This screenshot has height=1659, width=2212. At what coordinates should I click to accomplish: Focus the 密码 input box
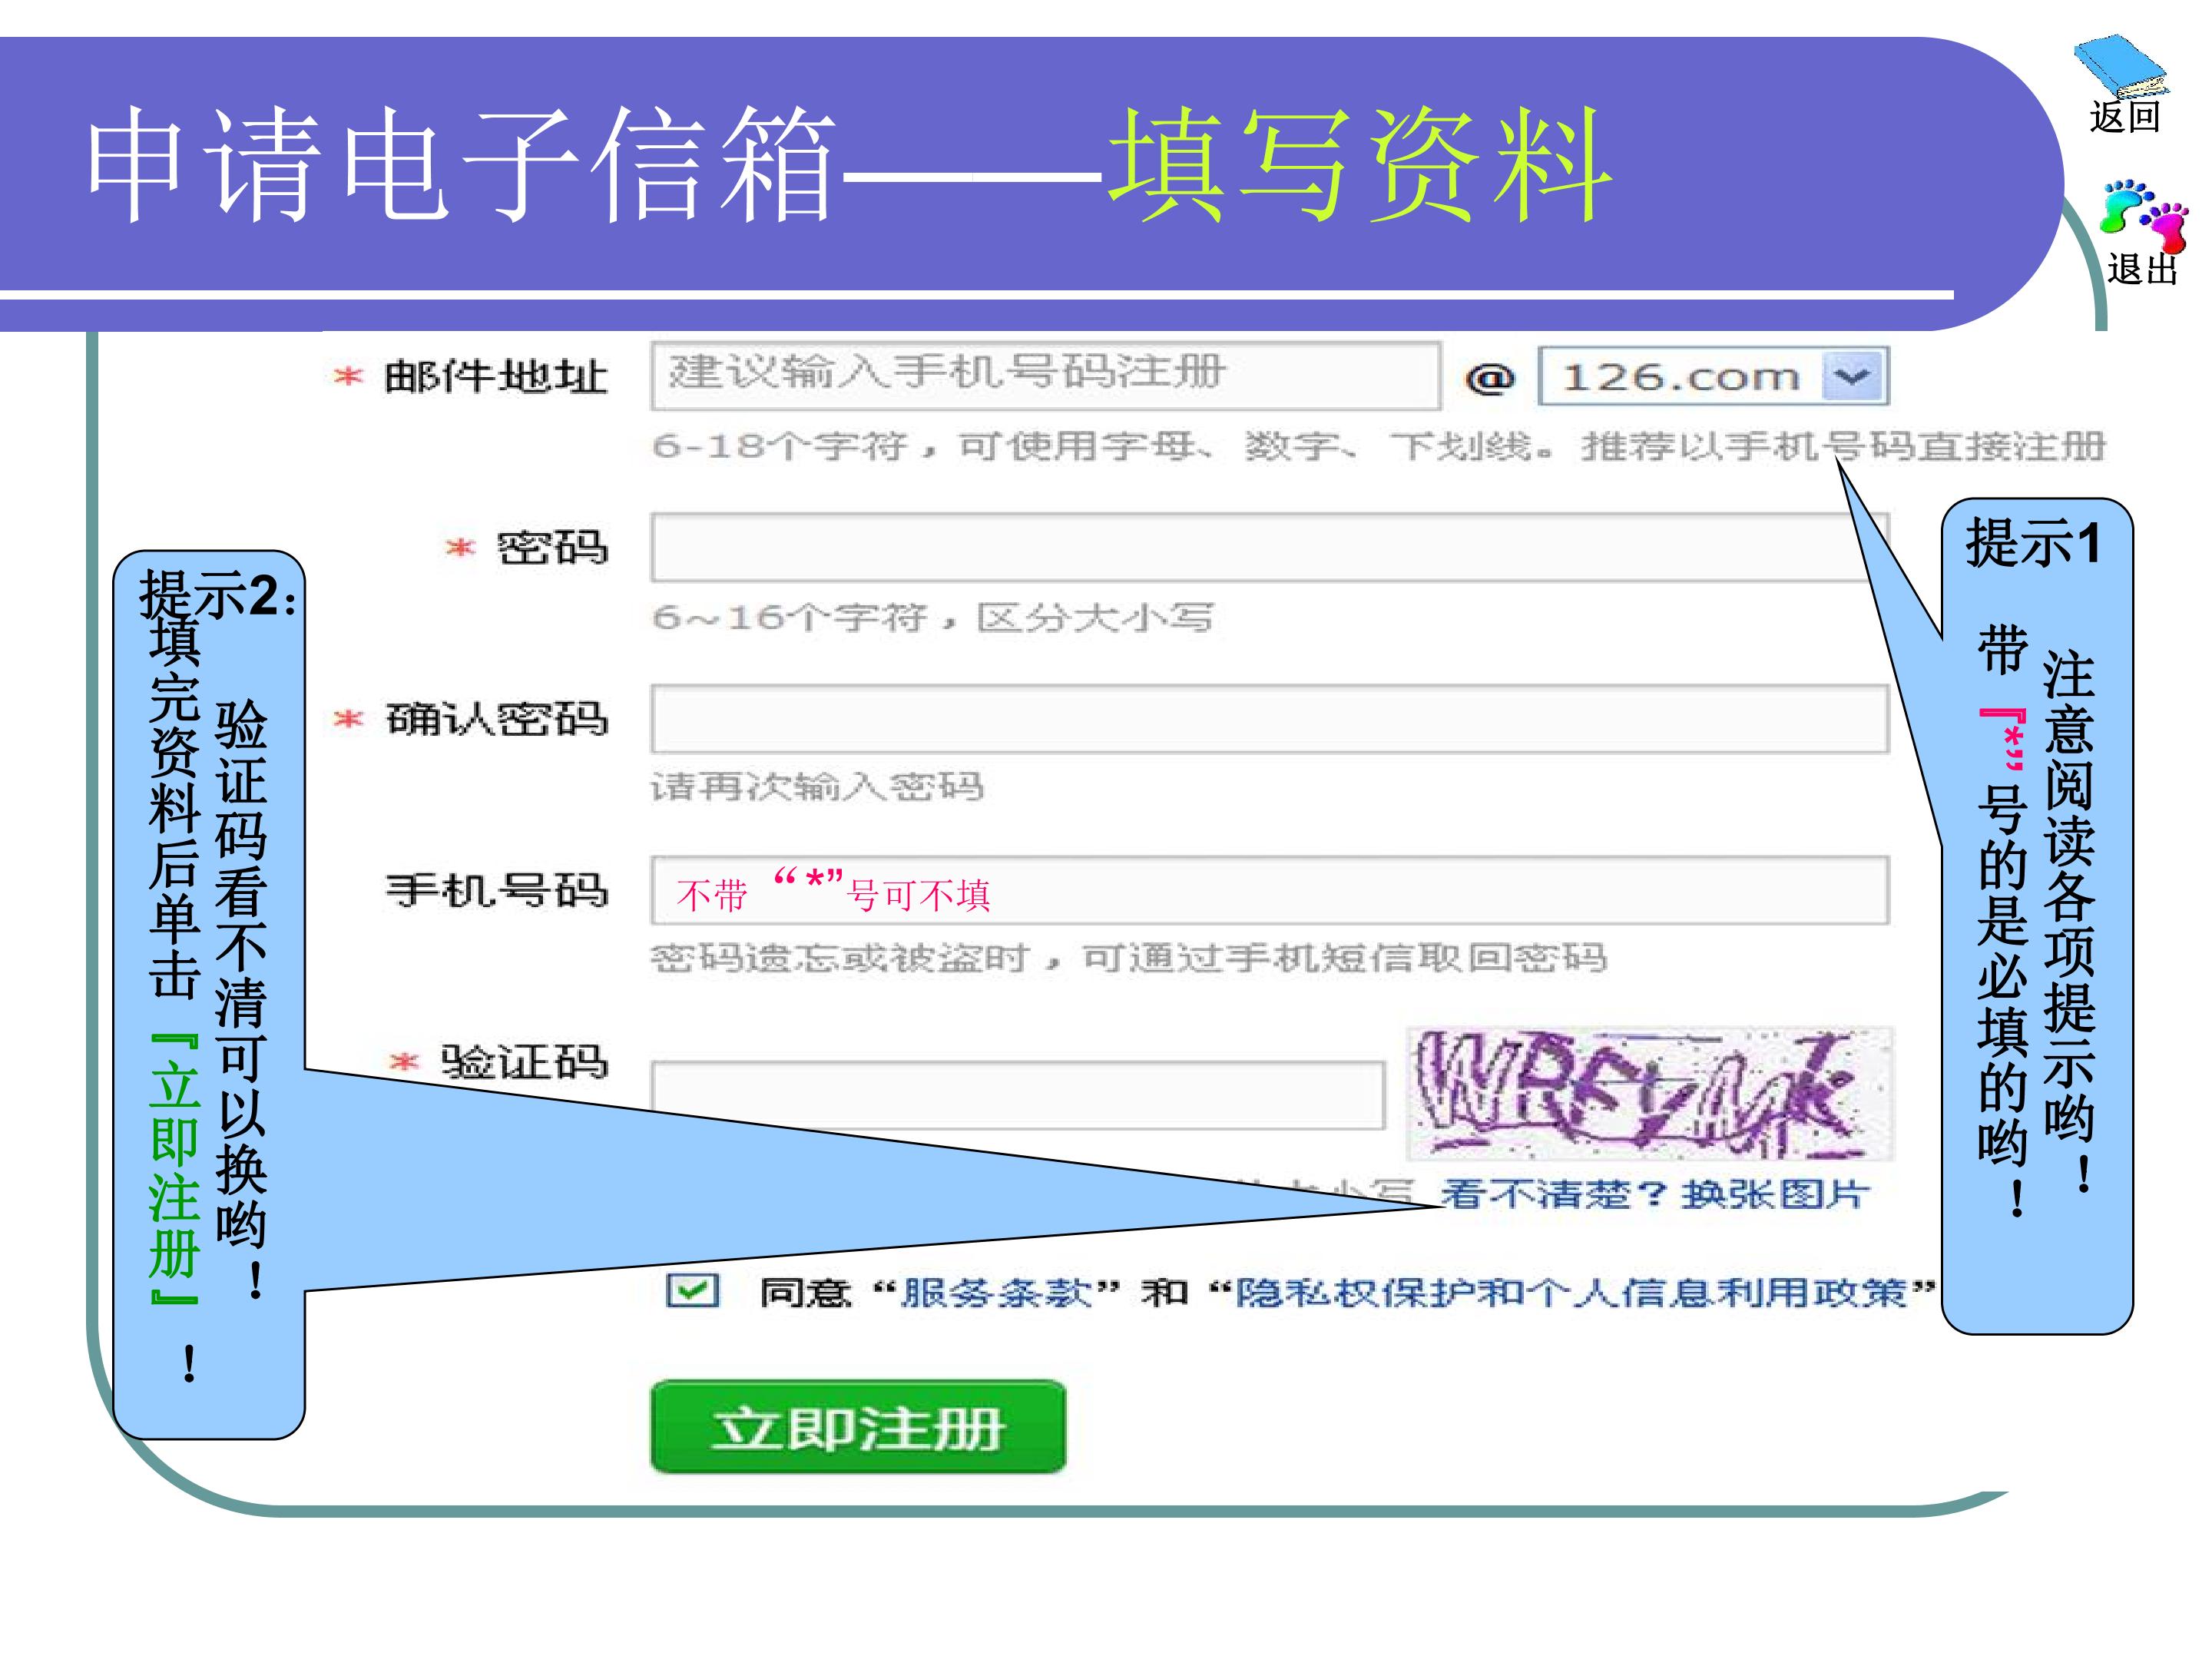(x=1269, y=547)
